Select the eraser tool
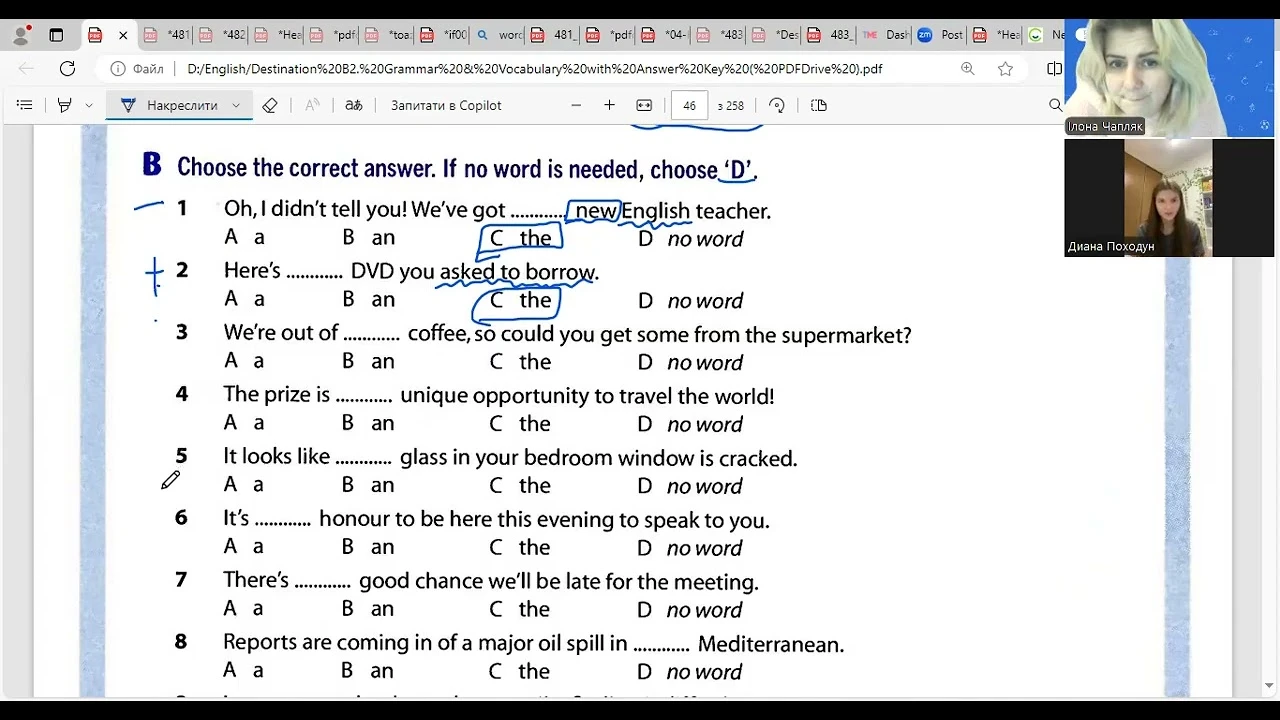Viewport: 1280px width, 720px height. [269, 105]
